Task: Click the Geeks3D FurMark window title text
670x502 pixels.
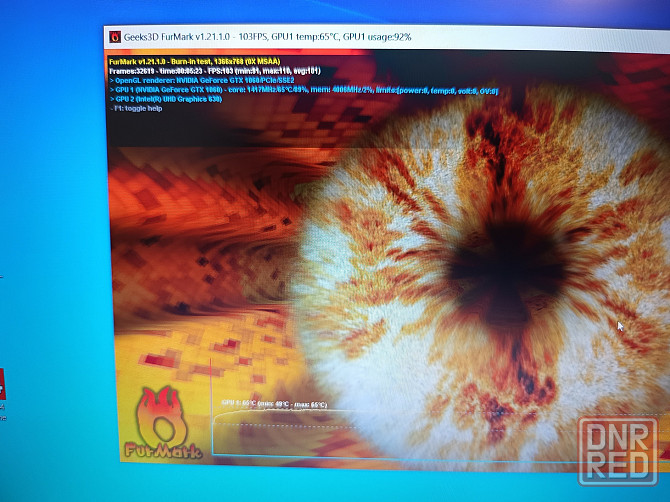Action: click(x=267, y=37)
